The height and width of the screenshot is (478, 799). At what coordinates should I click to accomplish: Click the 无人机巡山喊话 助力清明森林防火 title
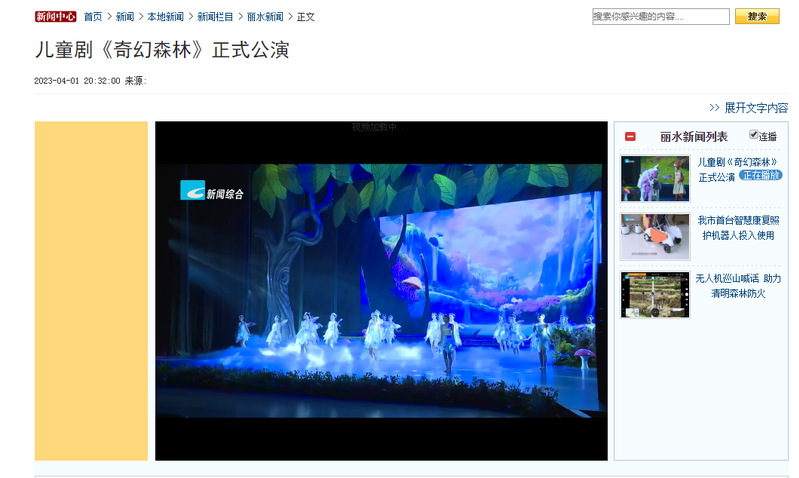click(738, 286)
